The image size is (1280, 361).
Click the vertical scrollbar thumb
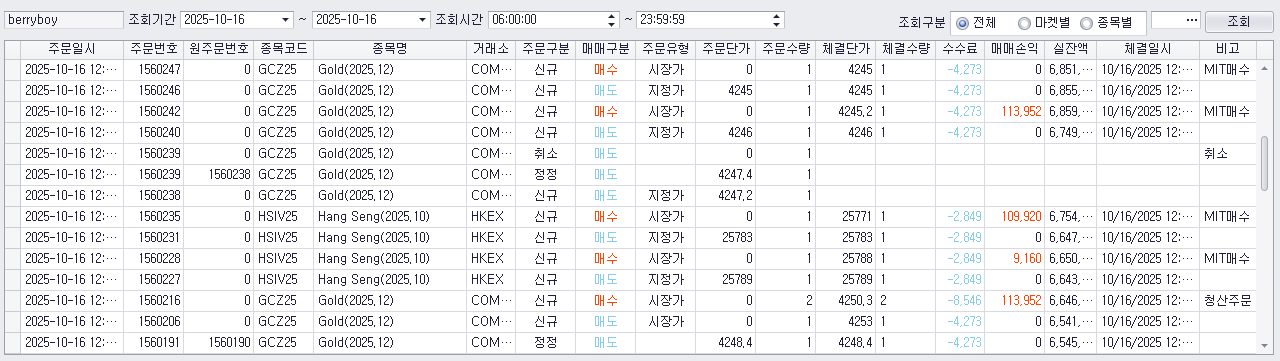tap(1264, 163)
